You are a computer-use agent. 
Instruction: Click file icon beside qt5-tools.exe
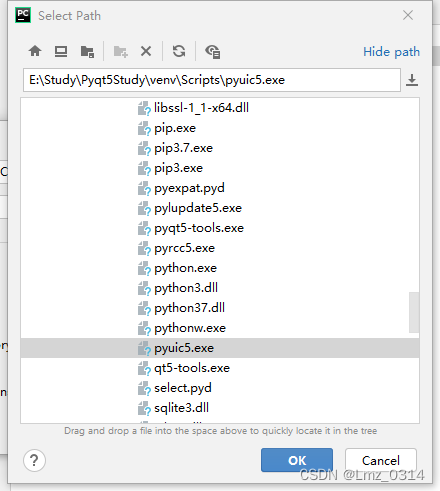click(144, 369)
